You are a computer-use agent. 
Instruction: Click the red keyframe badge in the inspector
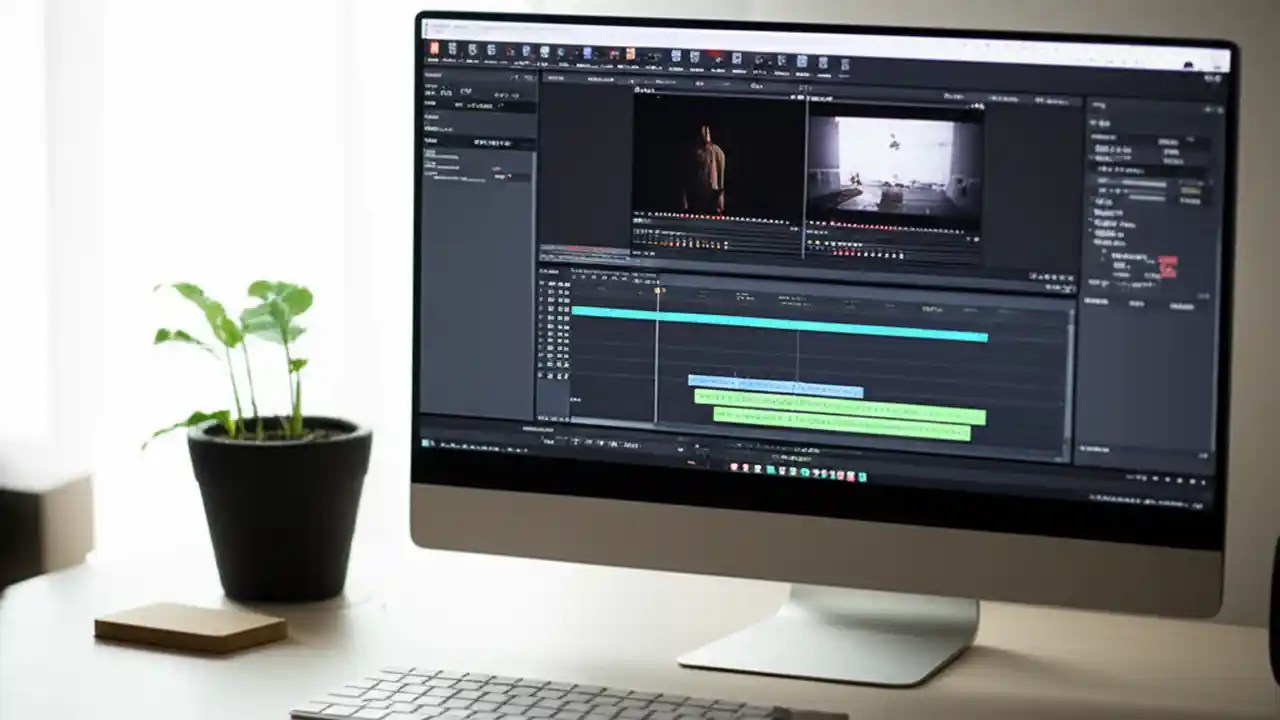(1168, 266)
